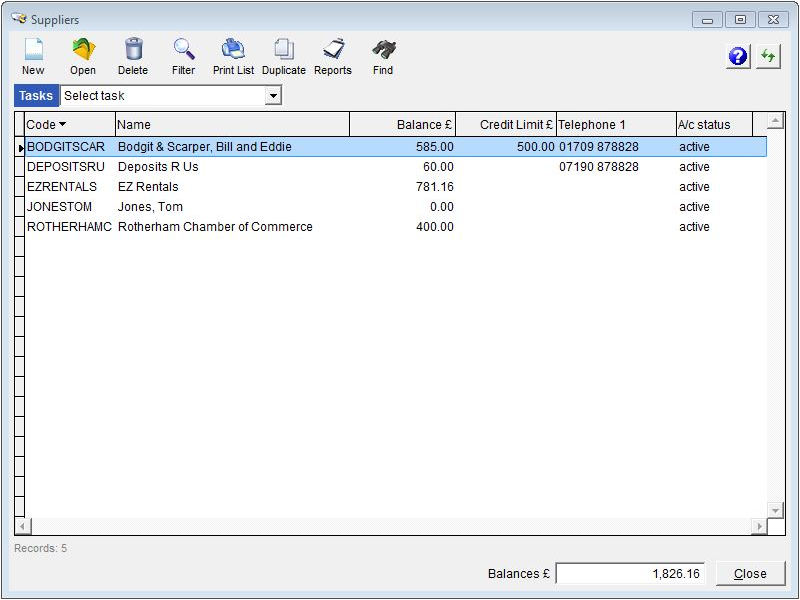The image size is (800, 600).
Task: Open the selected supplier
Action: [83, 57]
